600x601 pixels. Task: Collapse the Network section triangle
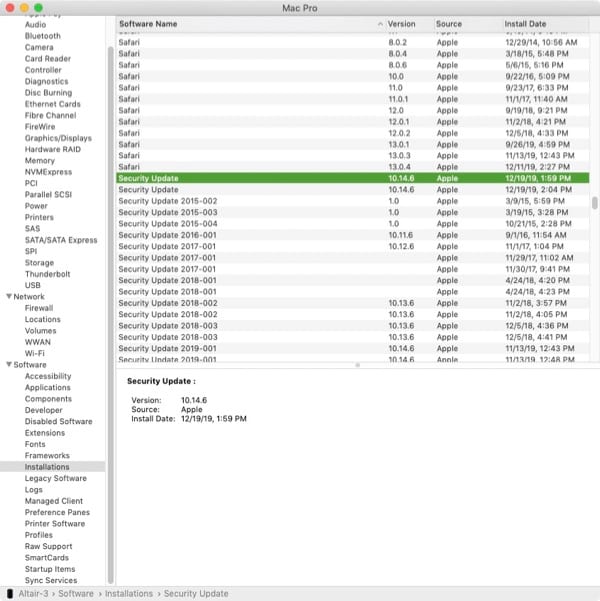9,296
